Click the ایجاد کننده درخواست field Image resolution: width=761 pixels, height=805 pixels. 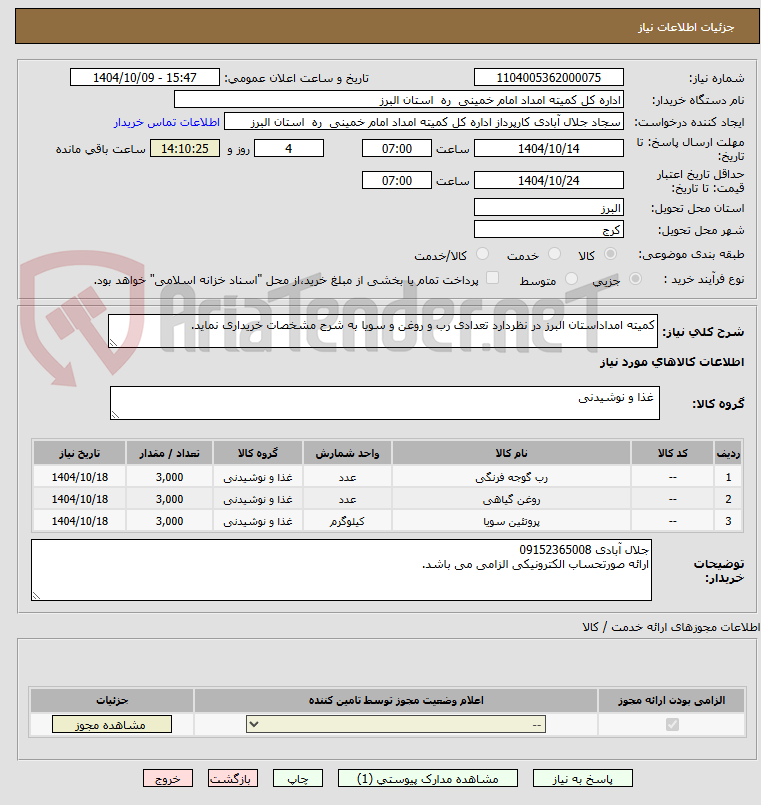424,122
